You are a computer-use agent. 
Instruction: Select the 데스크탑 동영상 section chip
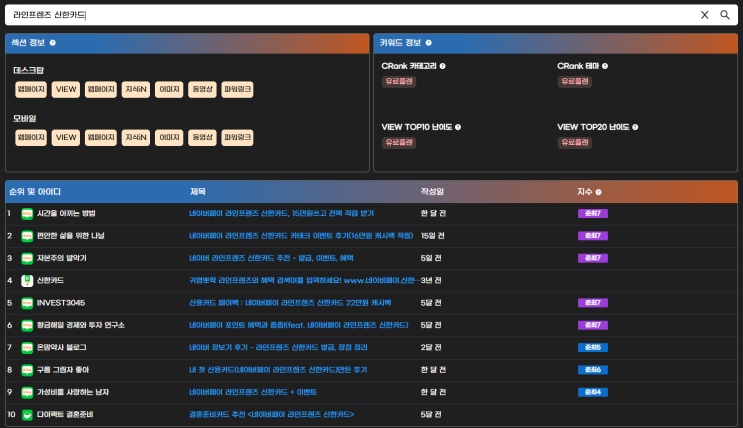[x=202, y=89]
